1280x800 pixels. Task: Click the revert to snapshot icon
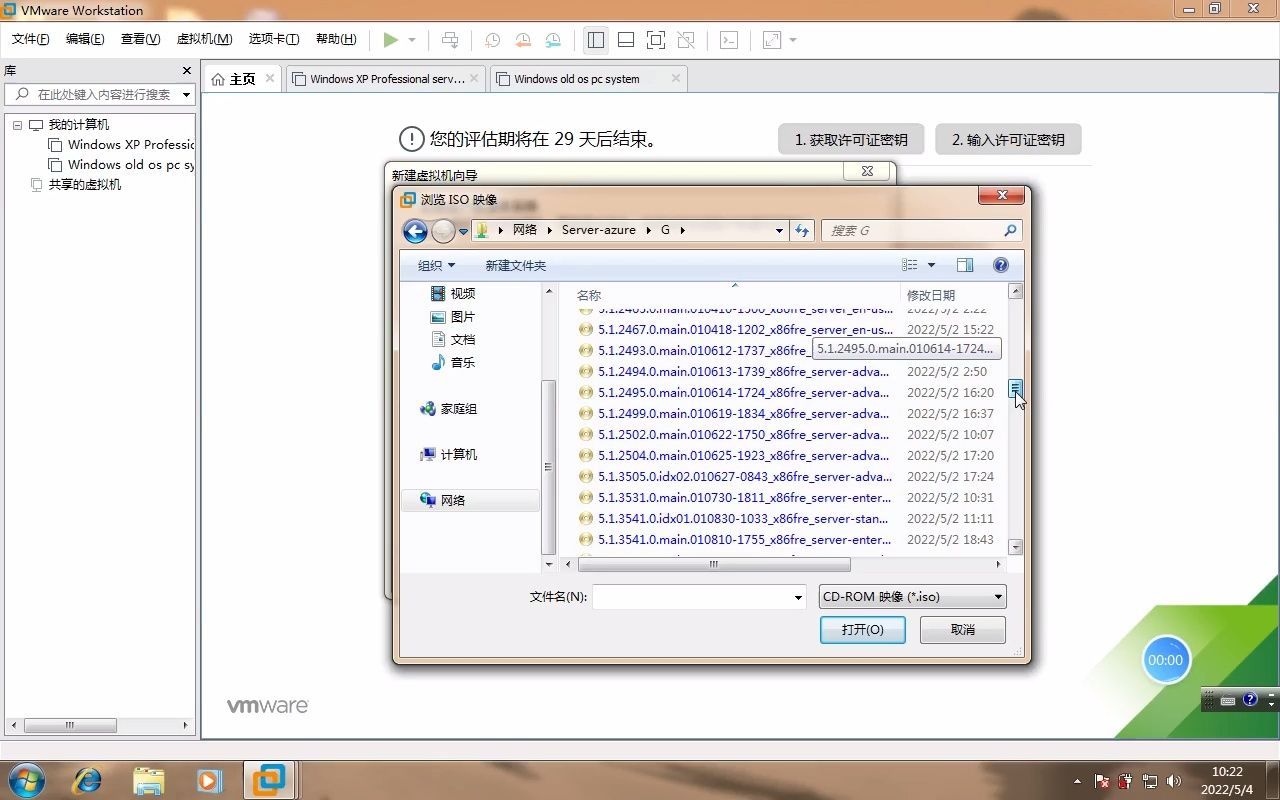pyautogui.click(x=523, y=40)
